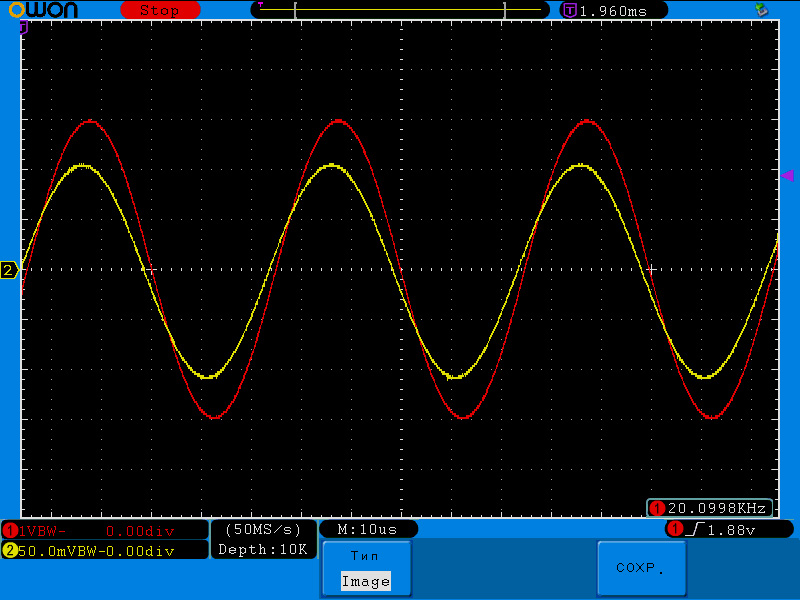800x600 pixels.
Task: Click the purple T marker at top-left of grid
Action: [23, 28]
